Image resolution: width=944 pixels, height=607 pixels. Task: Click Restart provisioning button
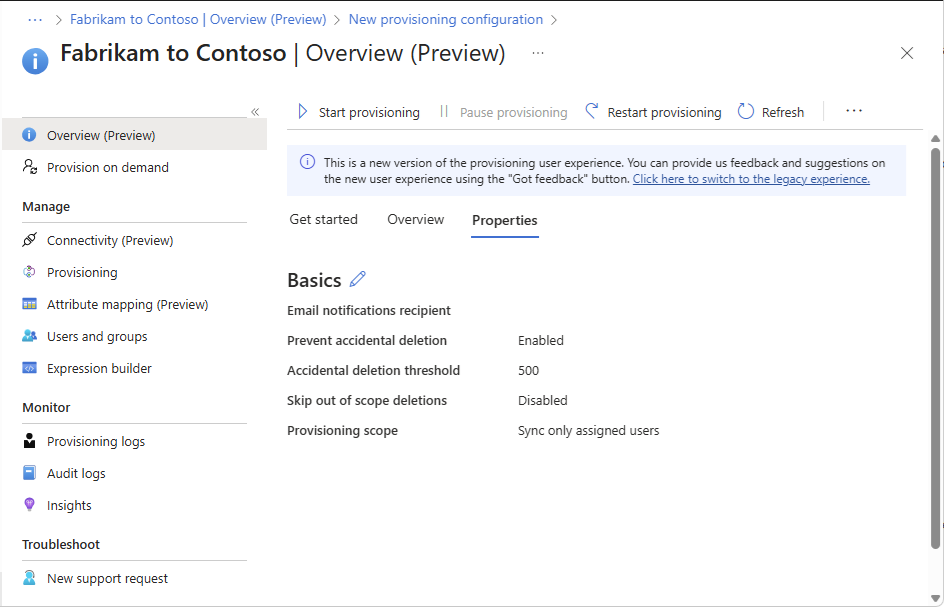coord(653,112)
